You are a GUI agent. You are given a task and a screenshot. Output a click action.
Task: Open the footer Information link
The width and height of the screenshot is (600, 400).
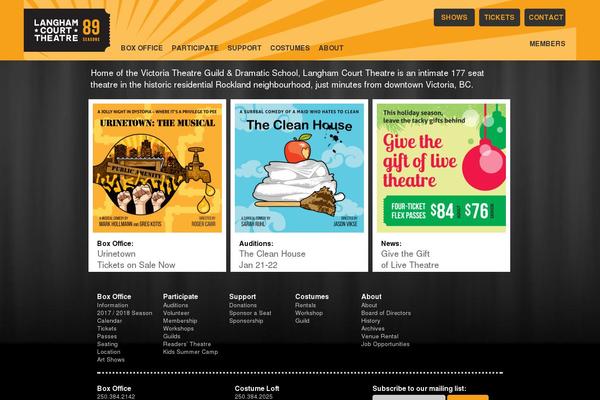[x=112, y=305]
